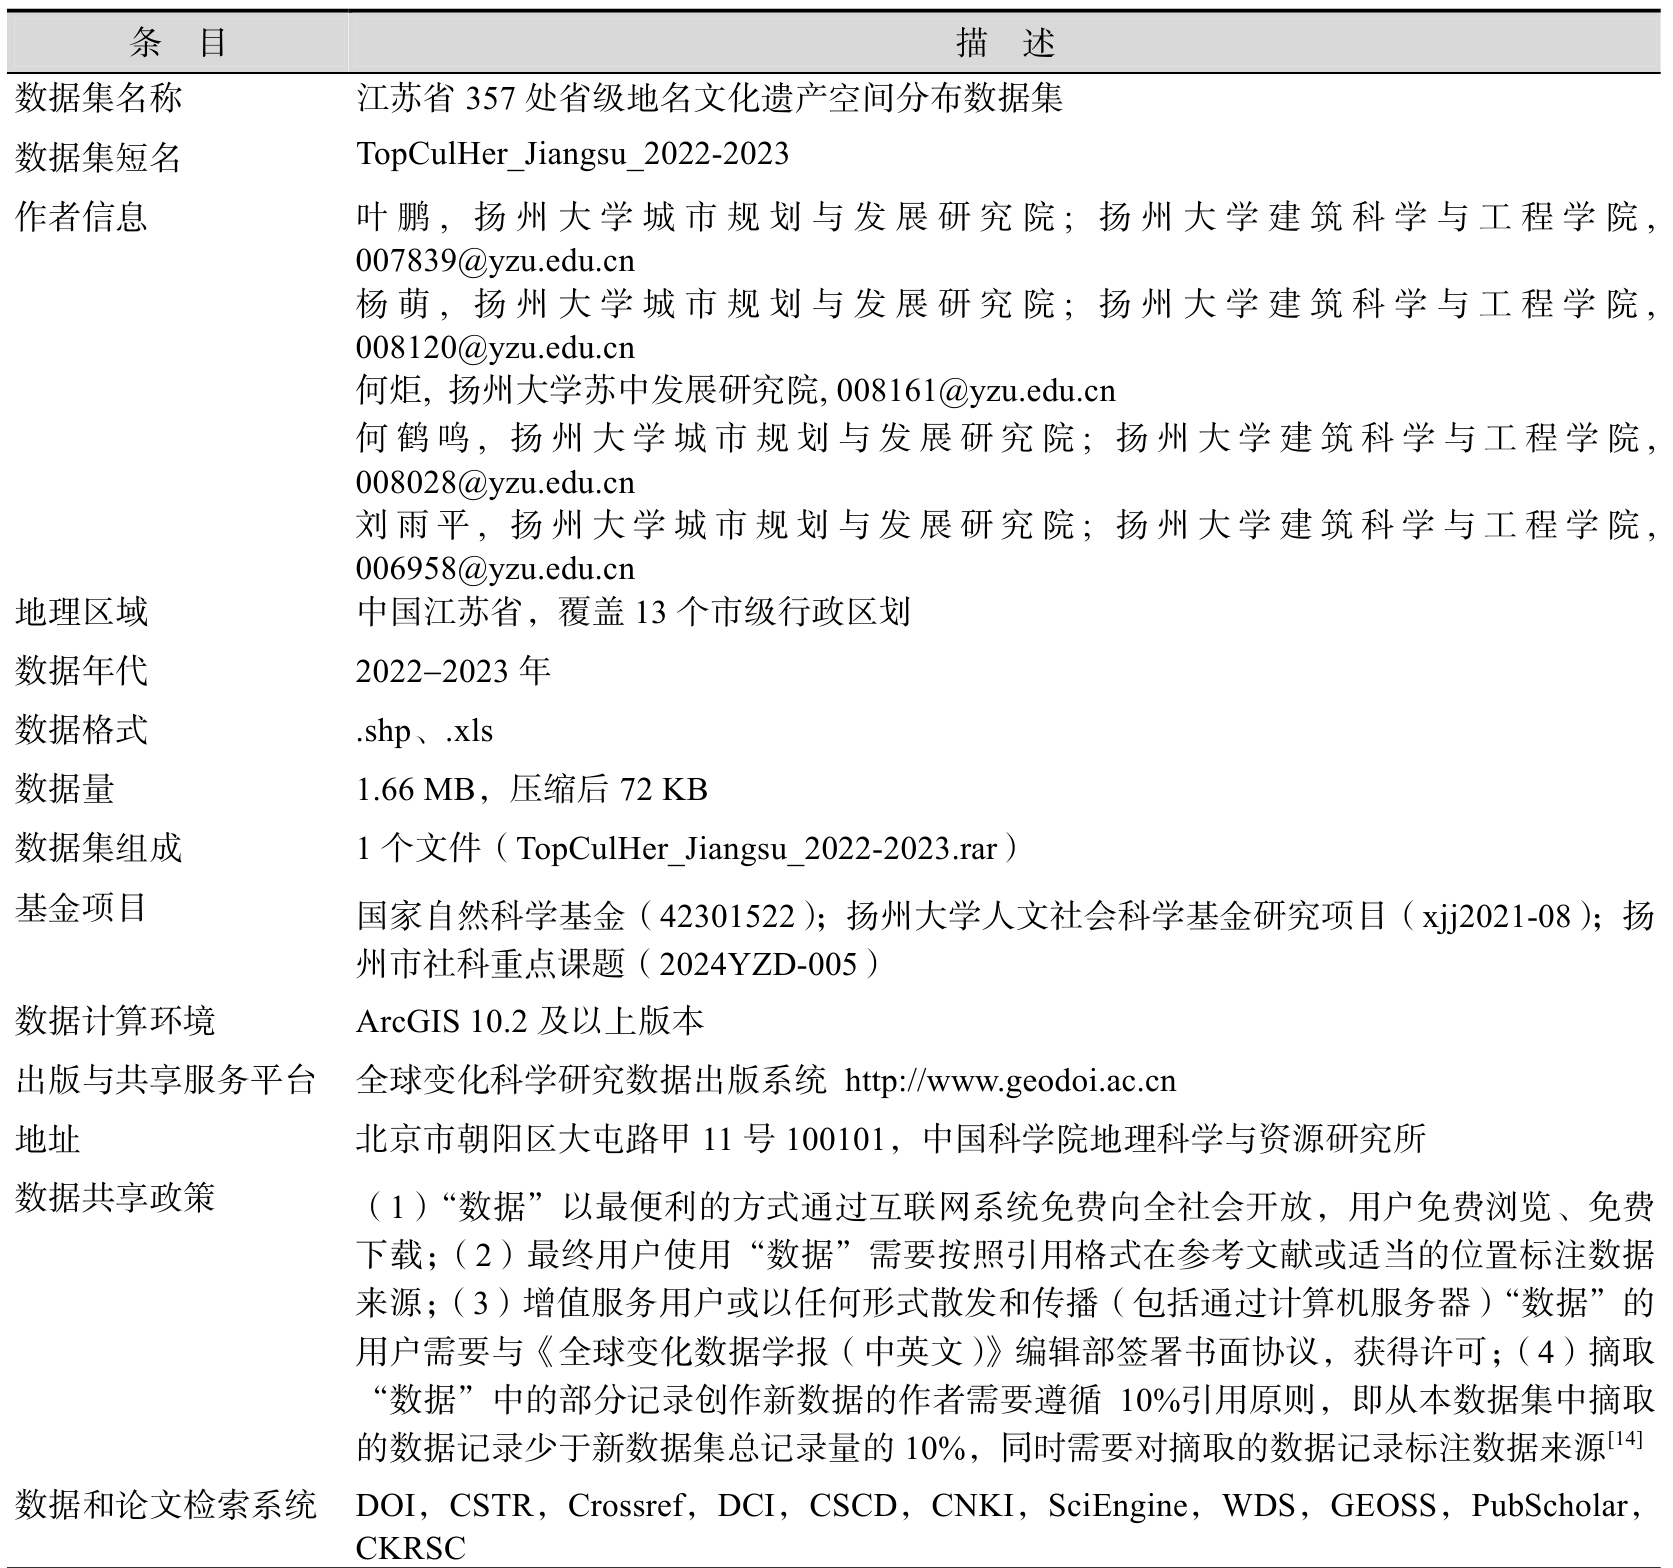Screen dimensions: 1673x1568
Task: Click the reference superscript [14]
Action: 1625,1437
